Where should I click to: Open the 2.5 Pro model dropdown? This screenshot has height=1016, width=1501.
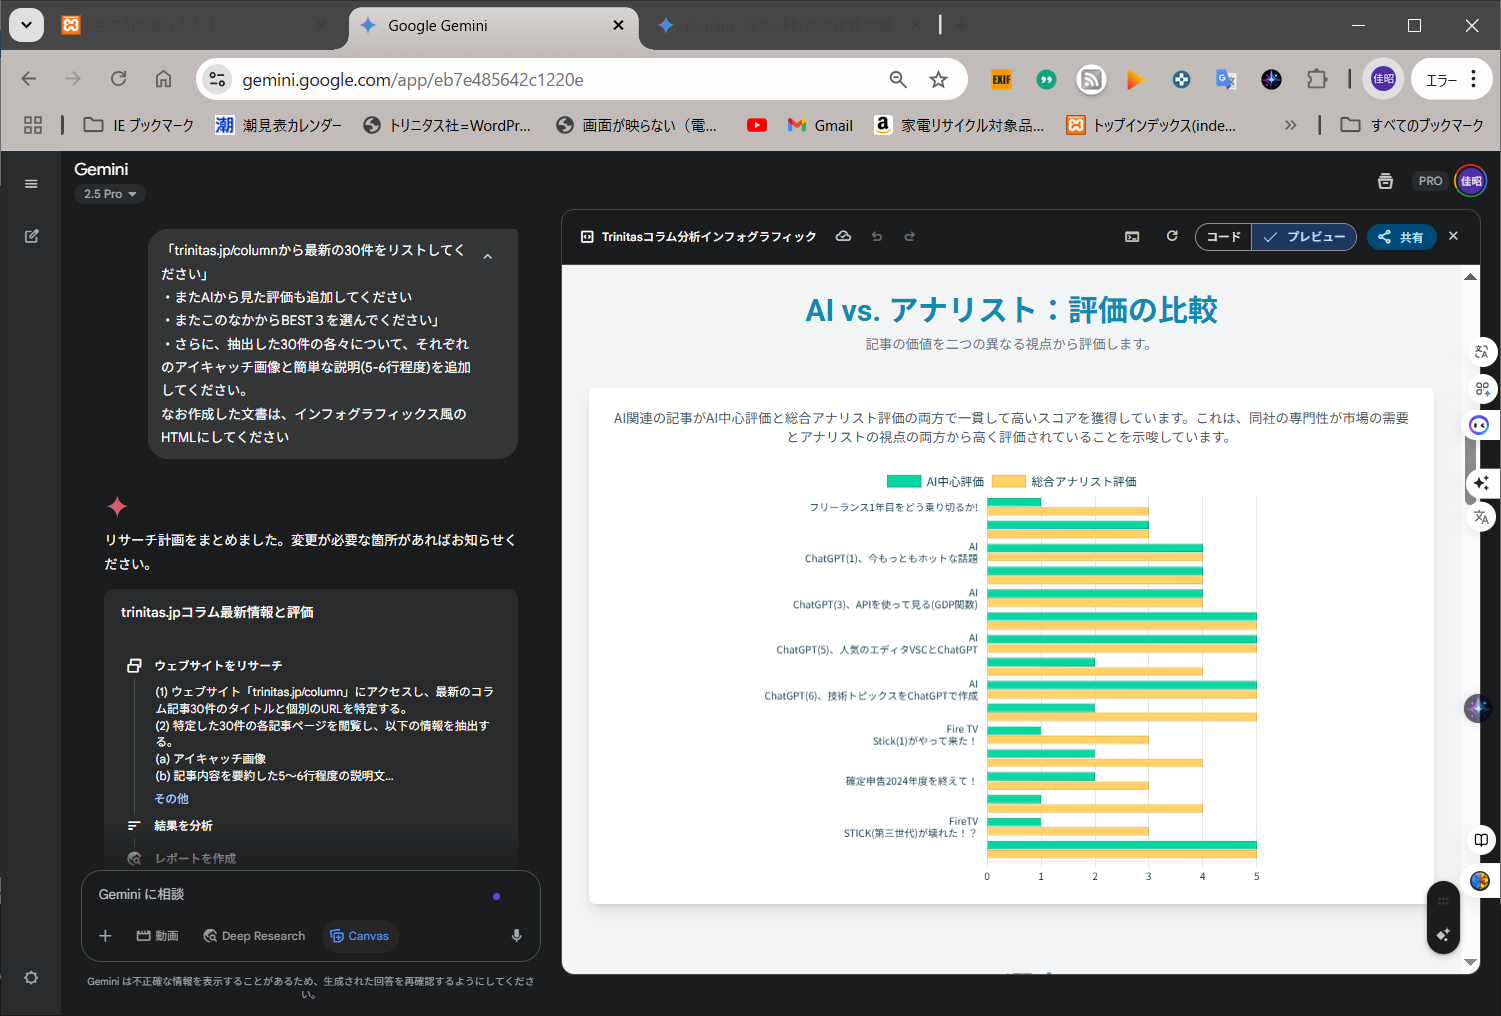pyautogui.click(x=110, y=194)
